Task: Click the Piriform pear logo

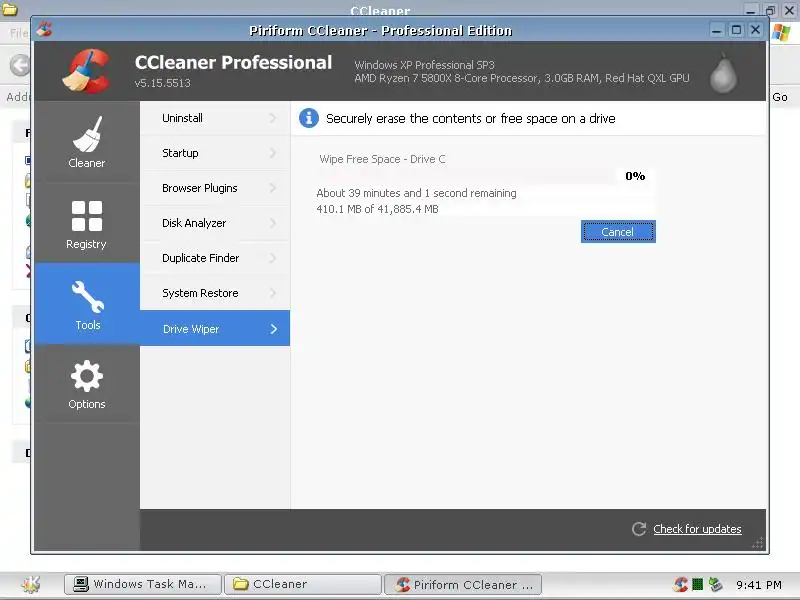Action: click(723, 73)
